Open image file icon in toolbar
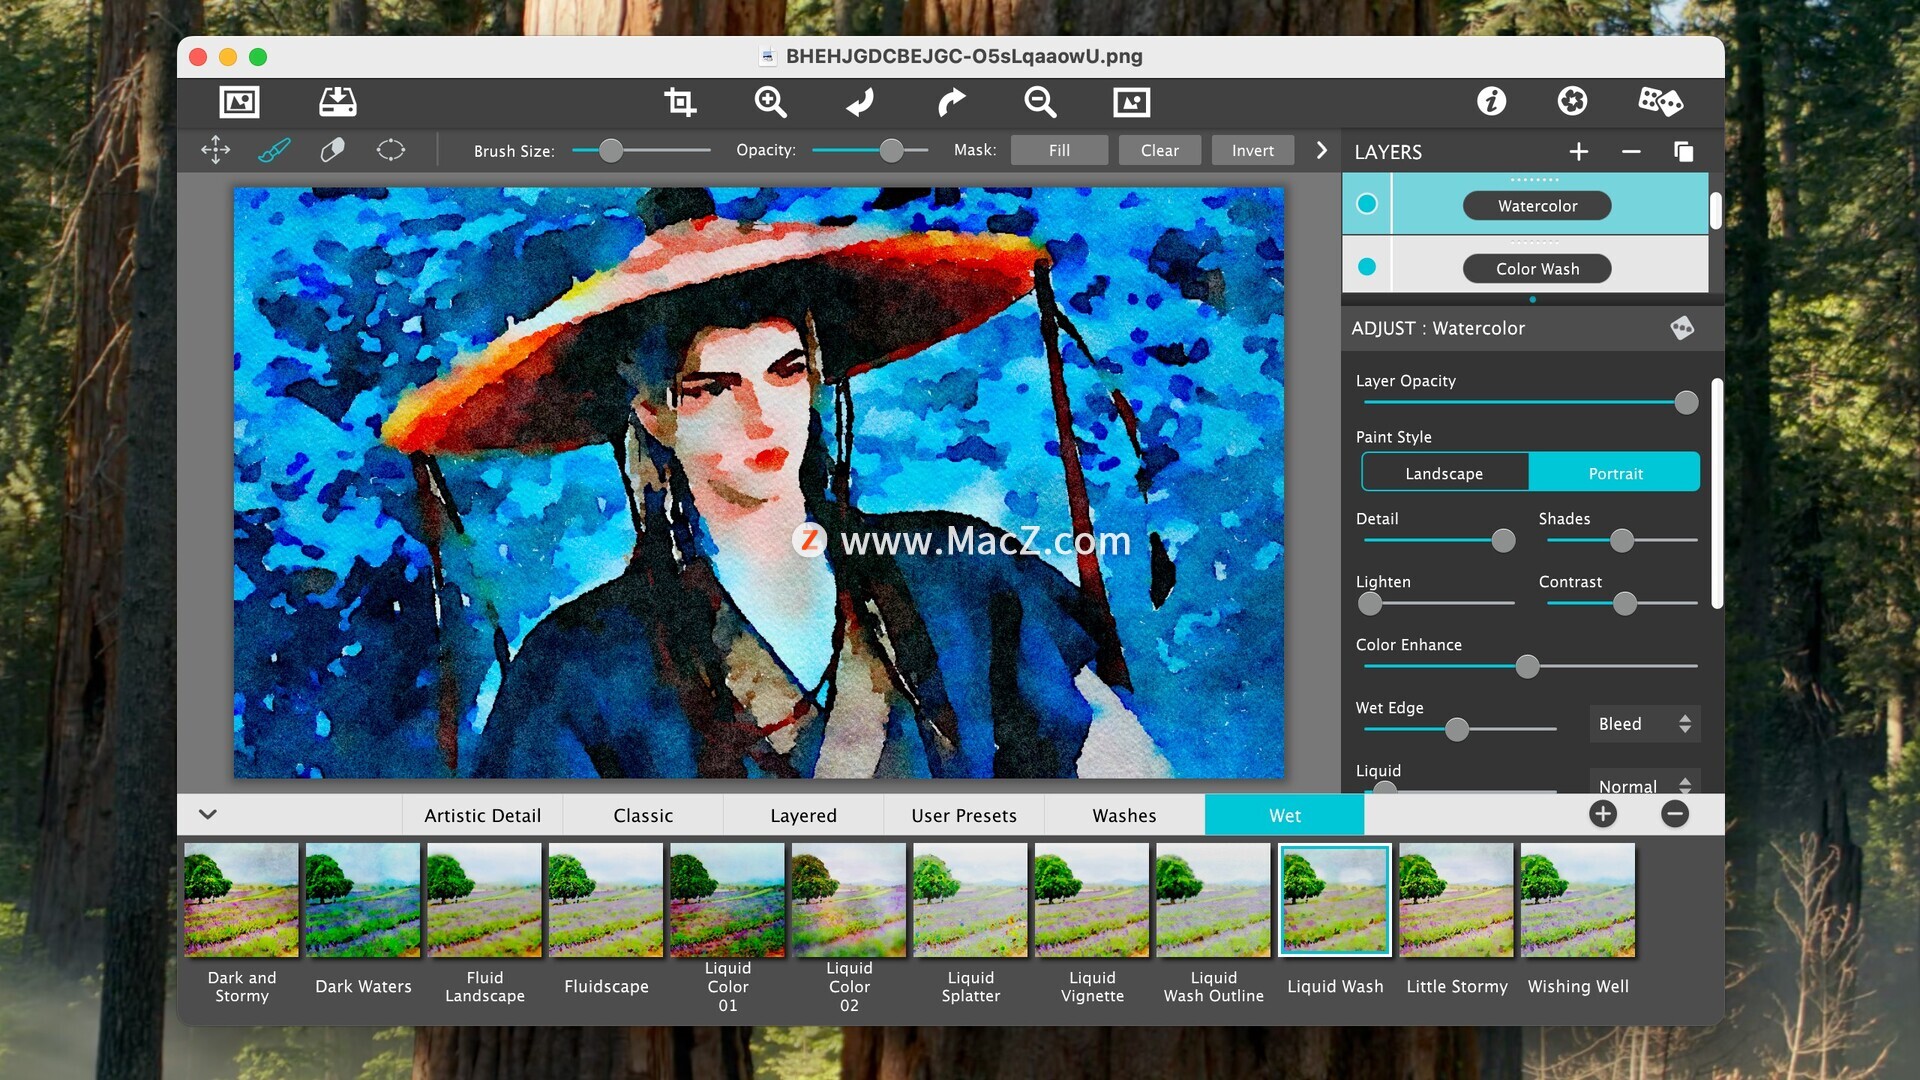 pyautogui.click(x=239, y=102)
